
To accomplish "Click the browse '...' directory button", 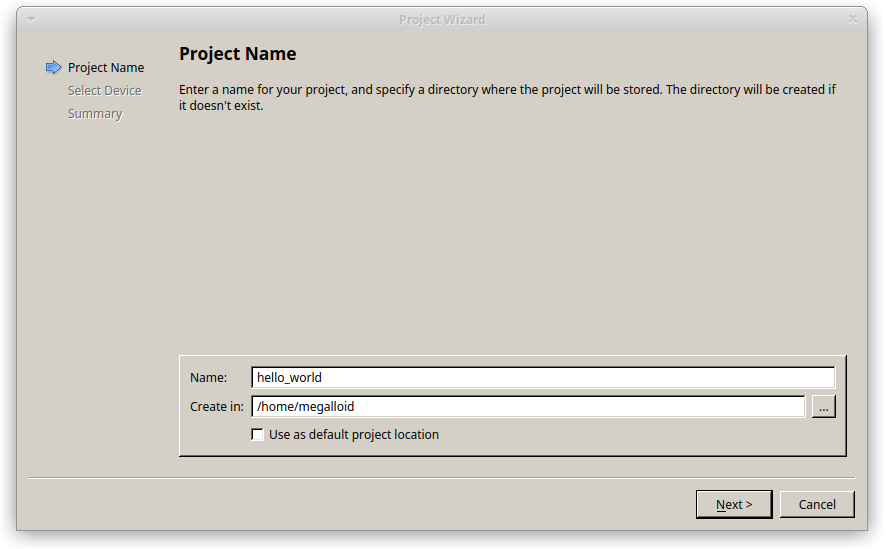I will pyautogui.click(x=823, y=407).
